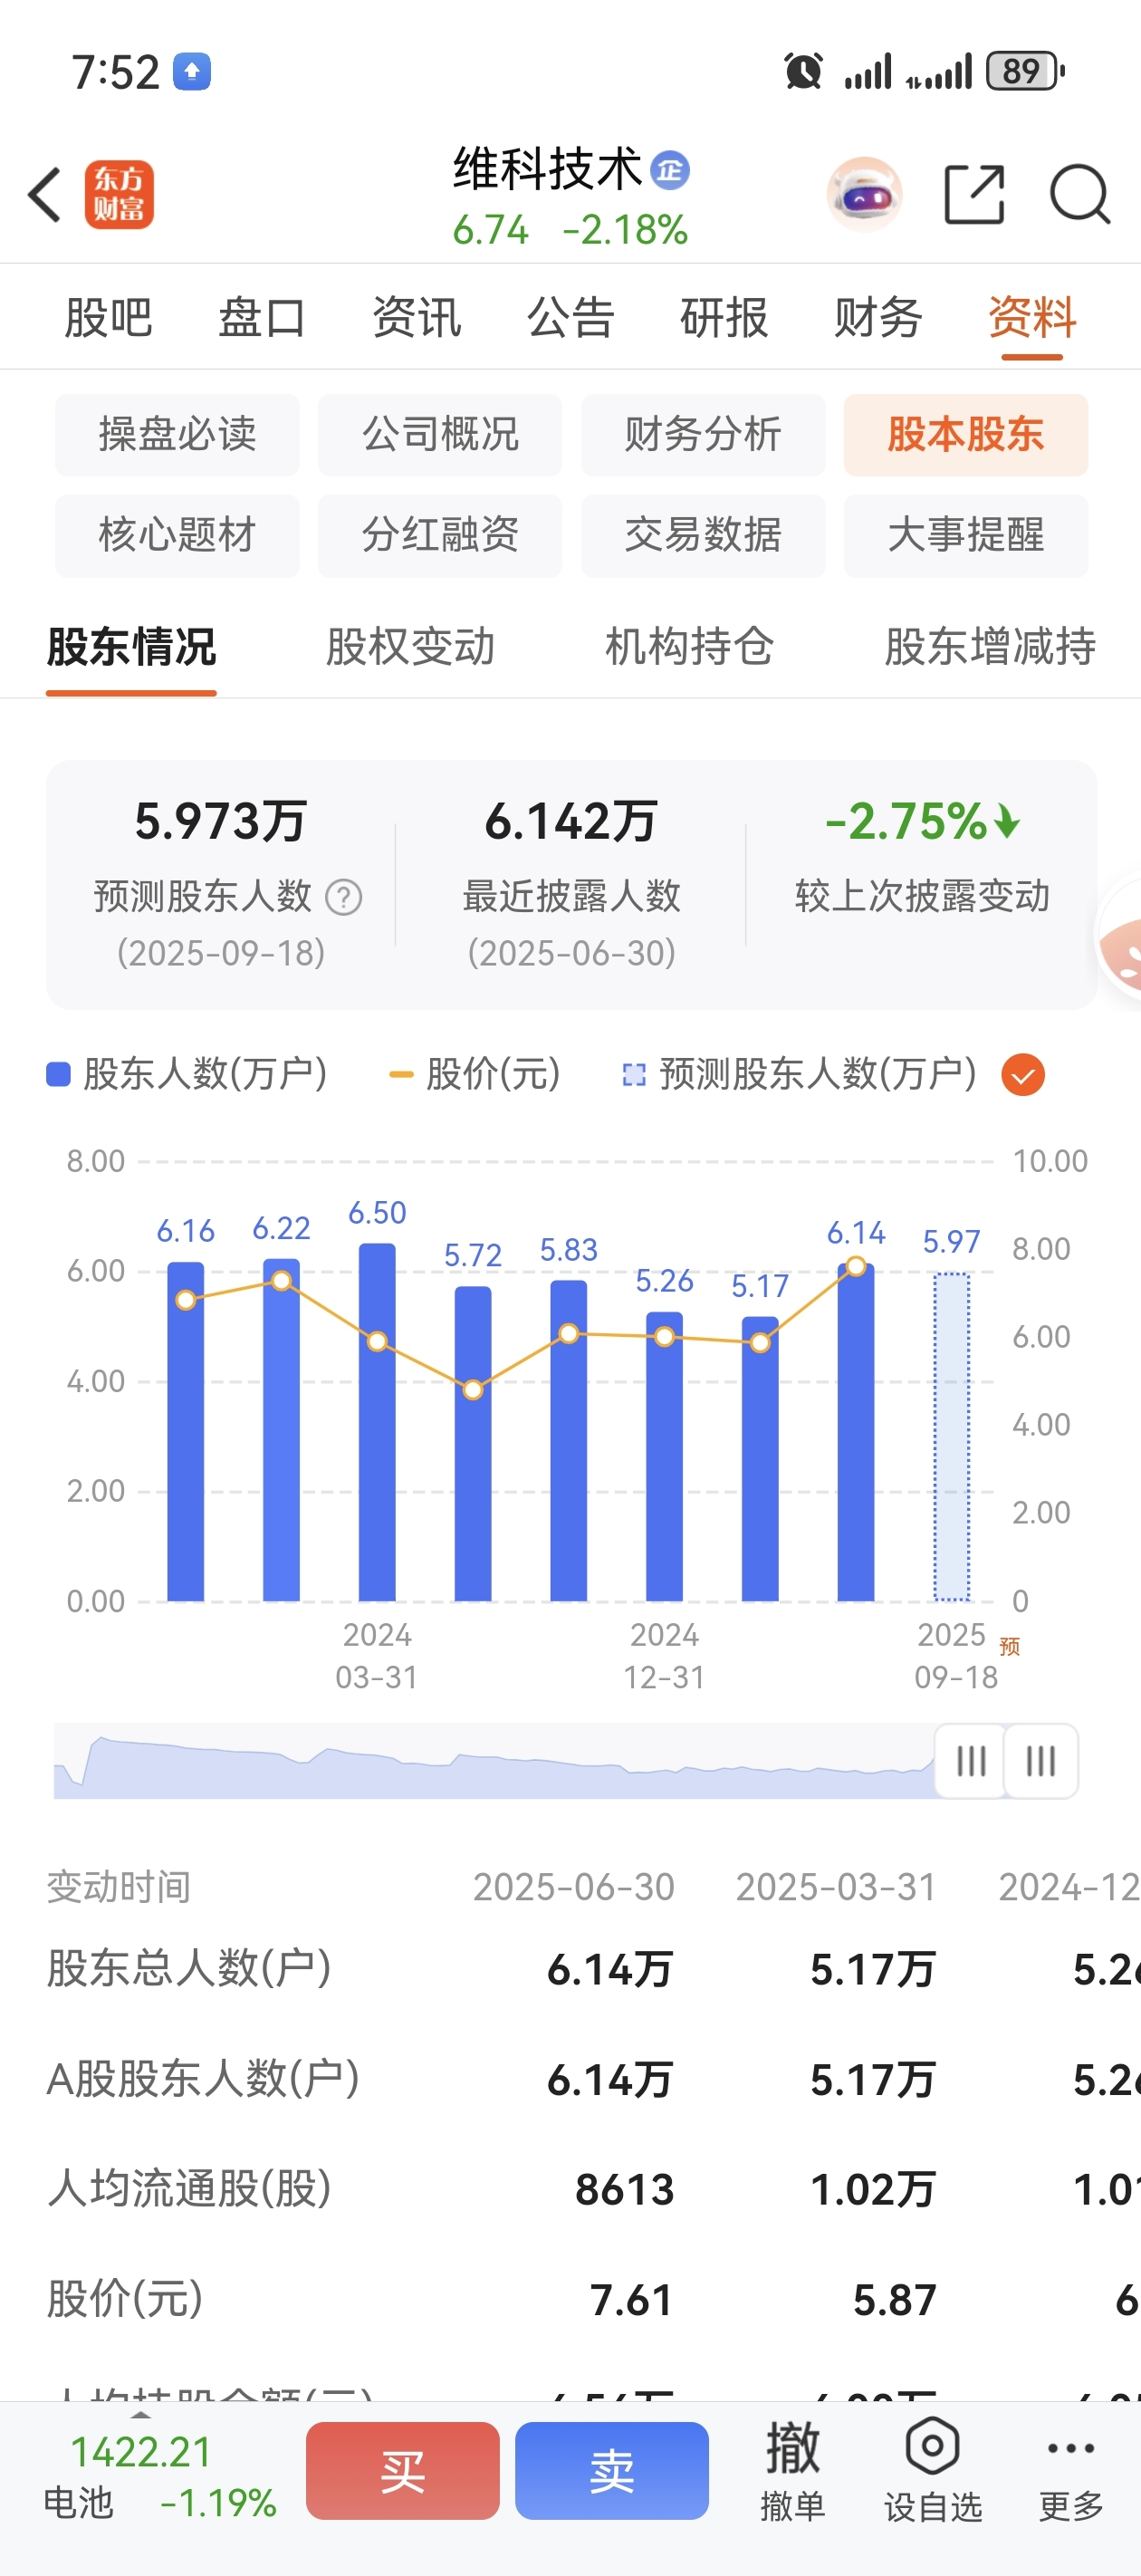Tap the 电池 index ticker 1422.21

(x=159, y=2477)
